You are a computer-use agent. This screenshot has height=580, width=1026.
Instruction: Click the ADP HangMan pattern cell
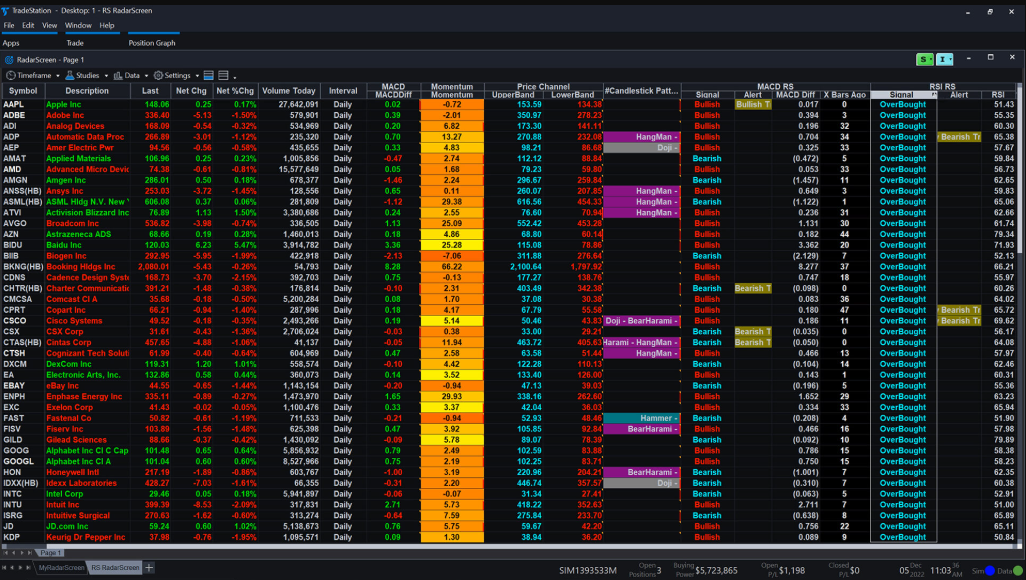(641, 137)
